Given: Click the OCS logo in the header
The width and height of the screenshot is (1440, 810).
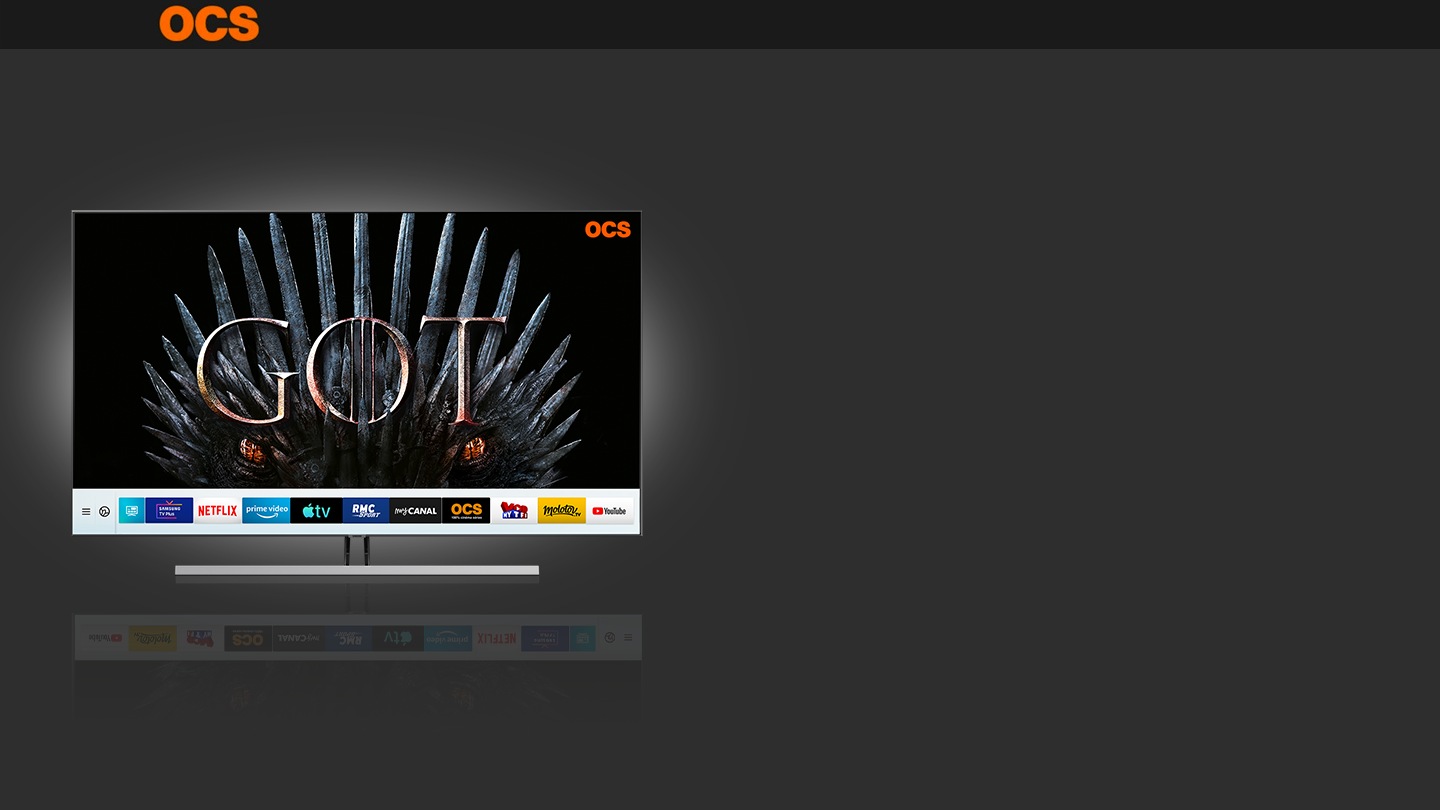Looking at the screenshot, I should click(209, 23).
